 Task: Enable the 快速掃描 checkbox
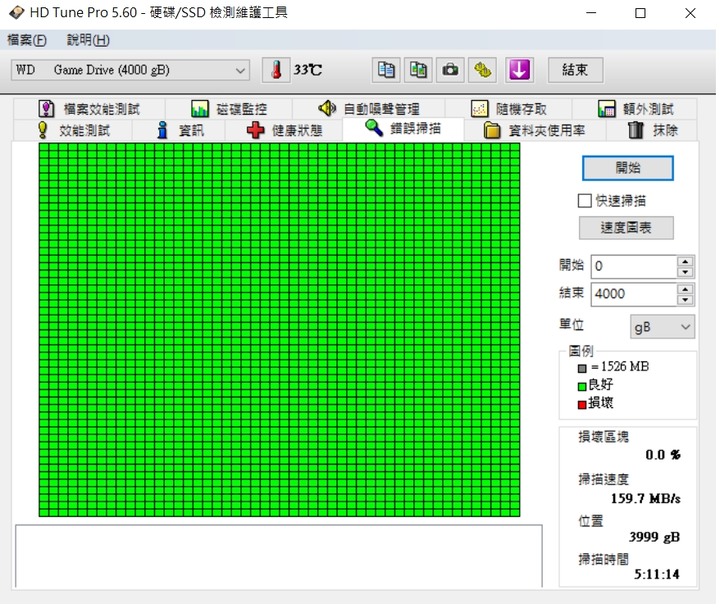point(585,201)
